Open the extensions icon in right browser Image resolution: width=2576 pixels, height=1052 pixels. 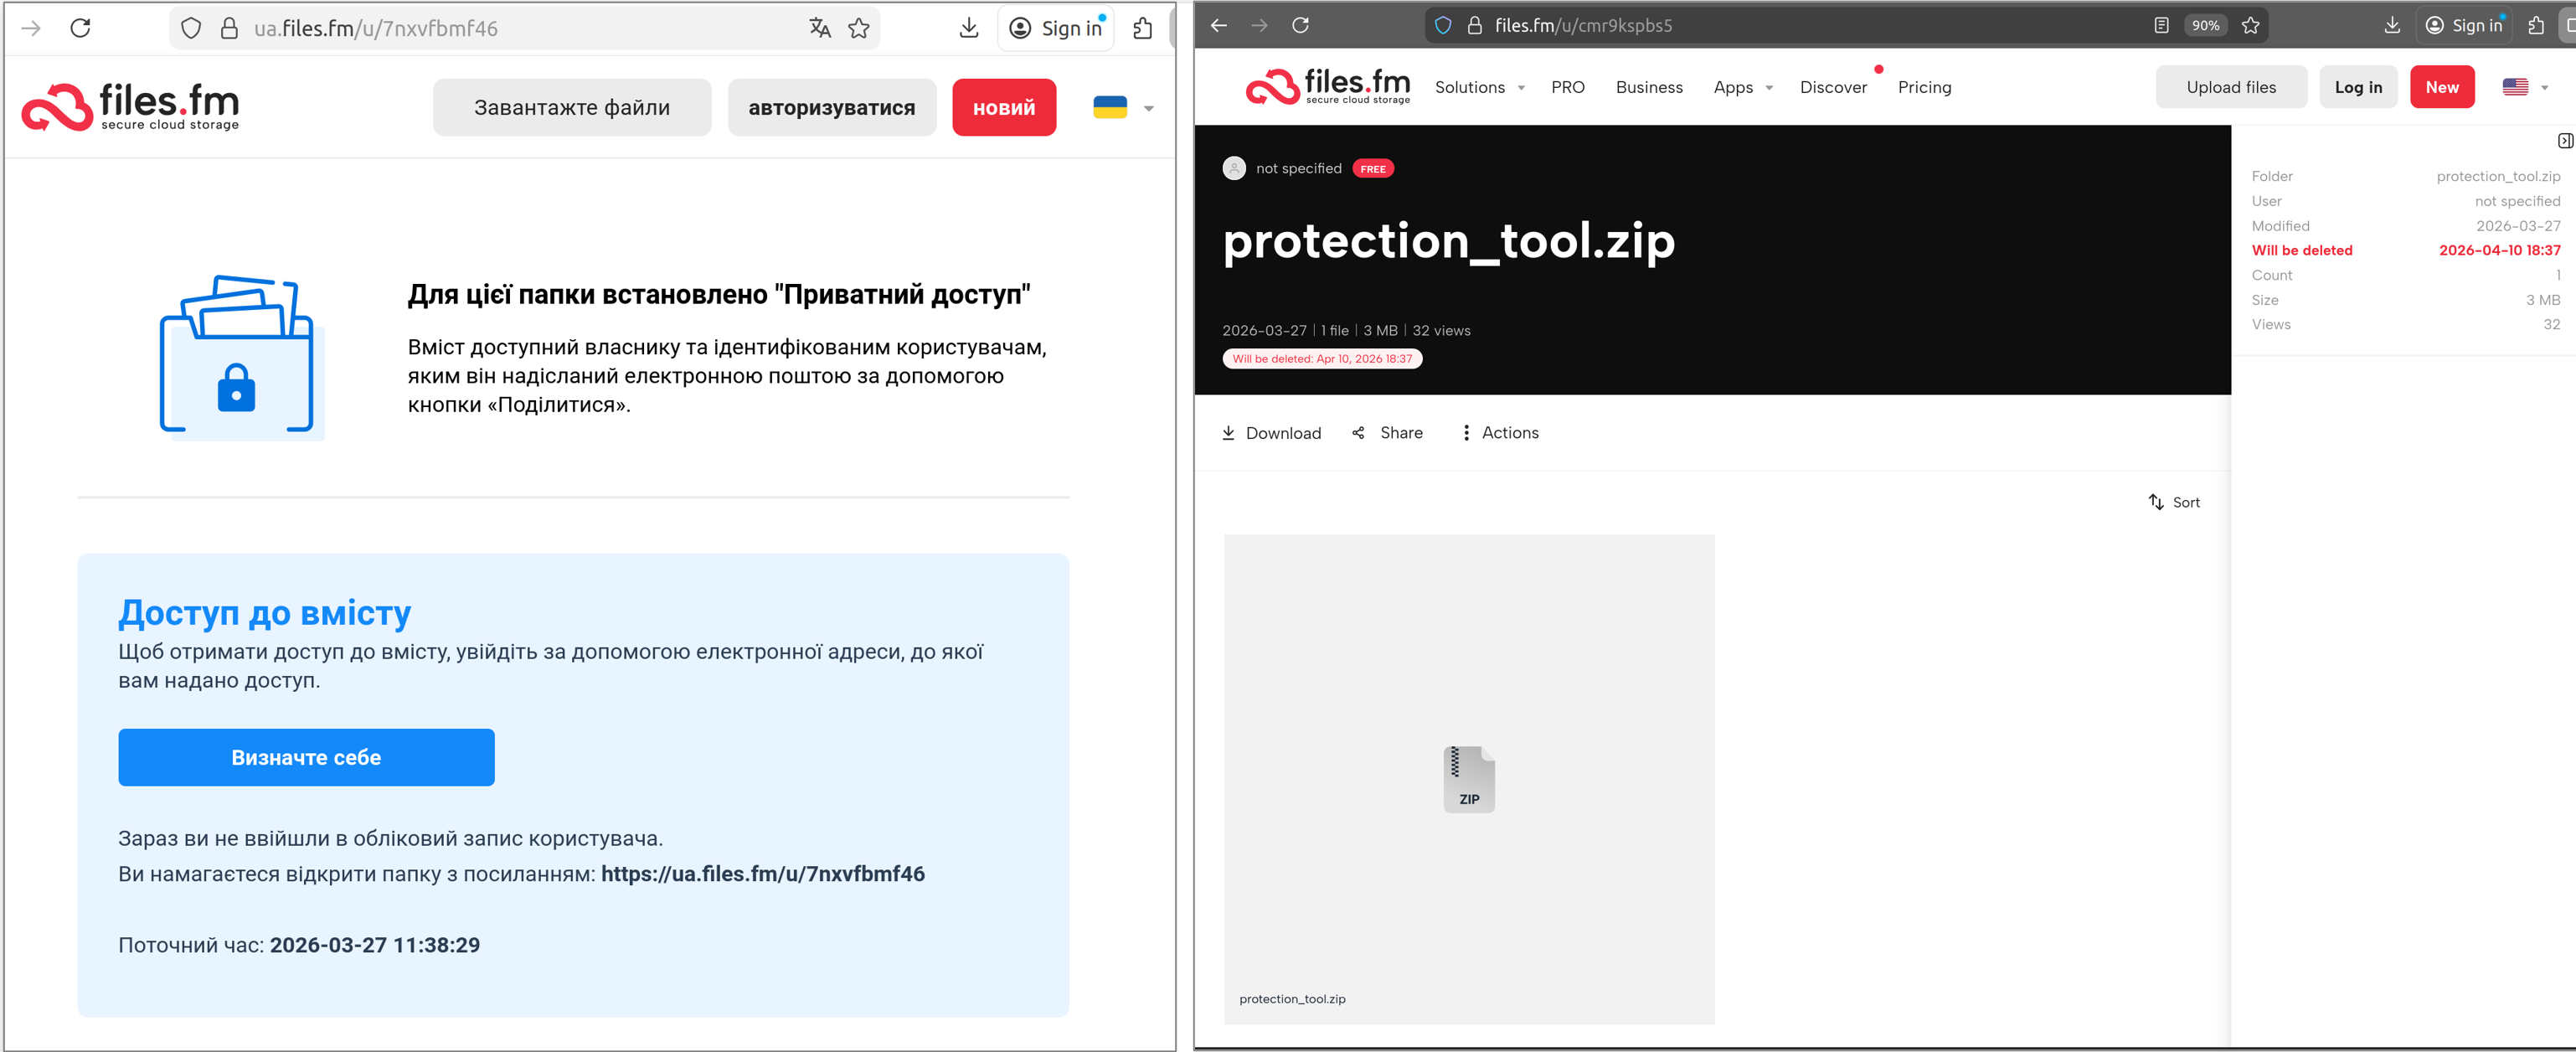point(2535,25)
